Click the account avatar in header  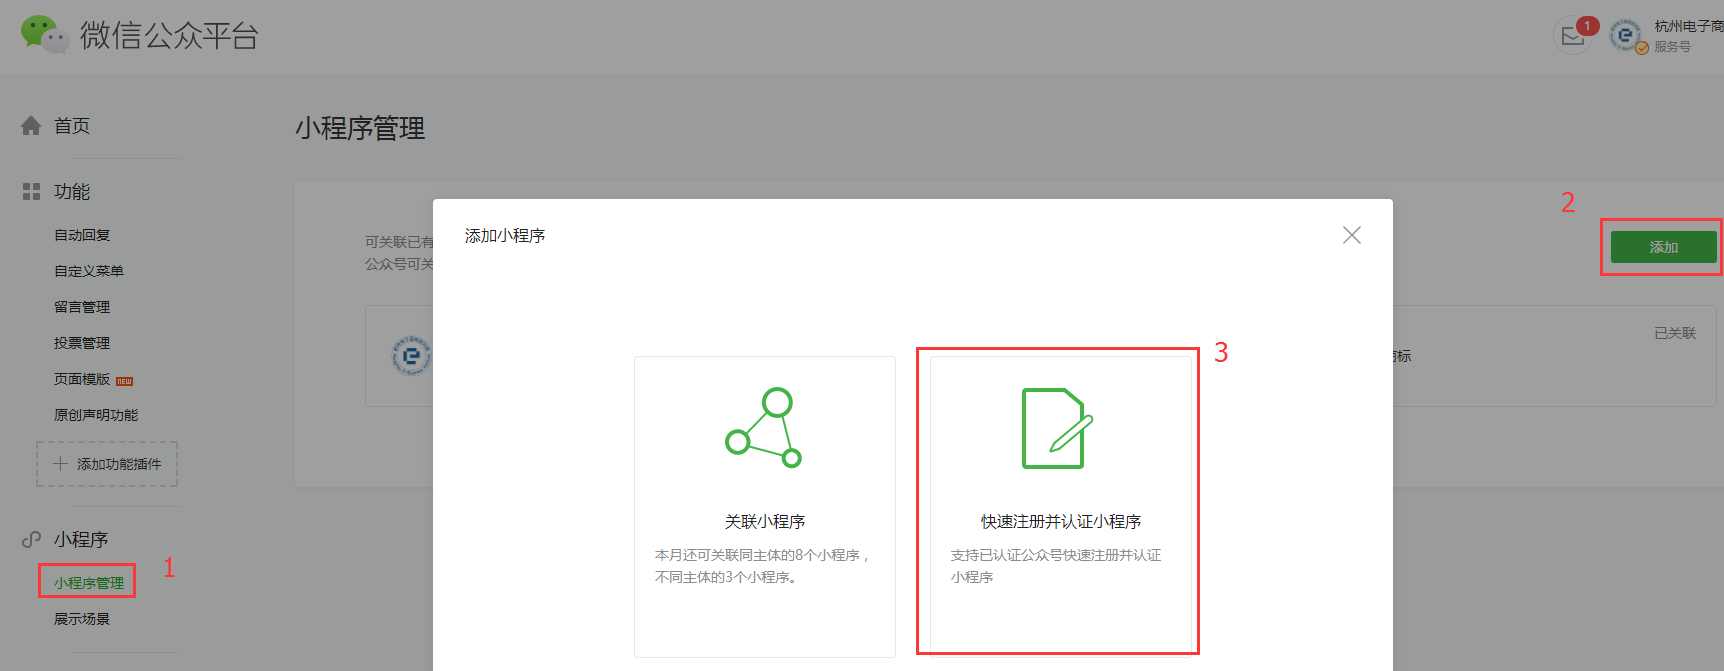point(1626,36)
